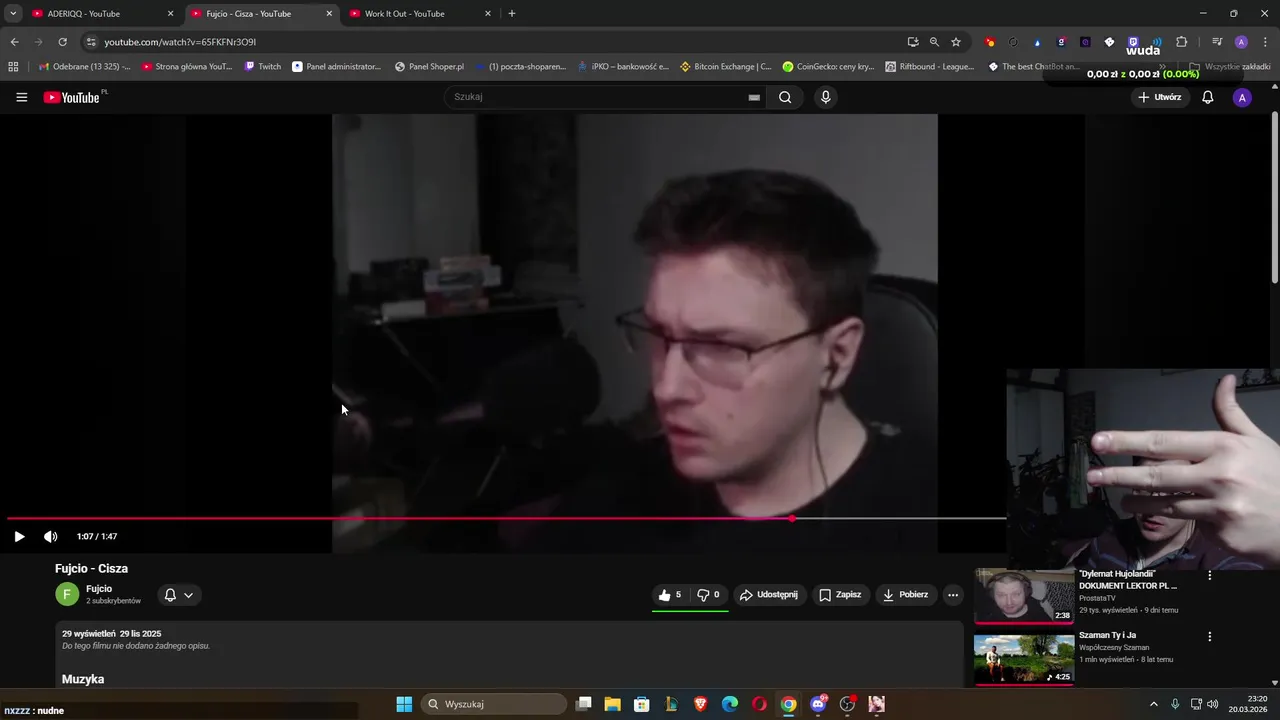Click the Szaman Ty i Ja title
Image resolution: width=1280 pixels, height=720 pixels.
1107,635
